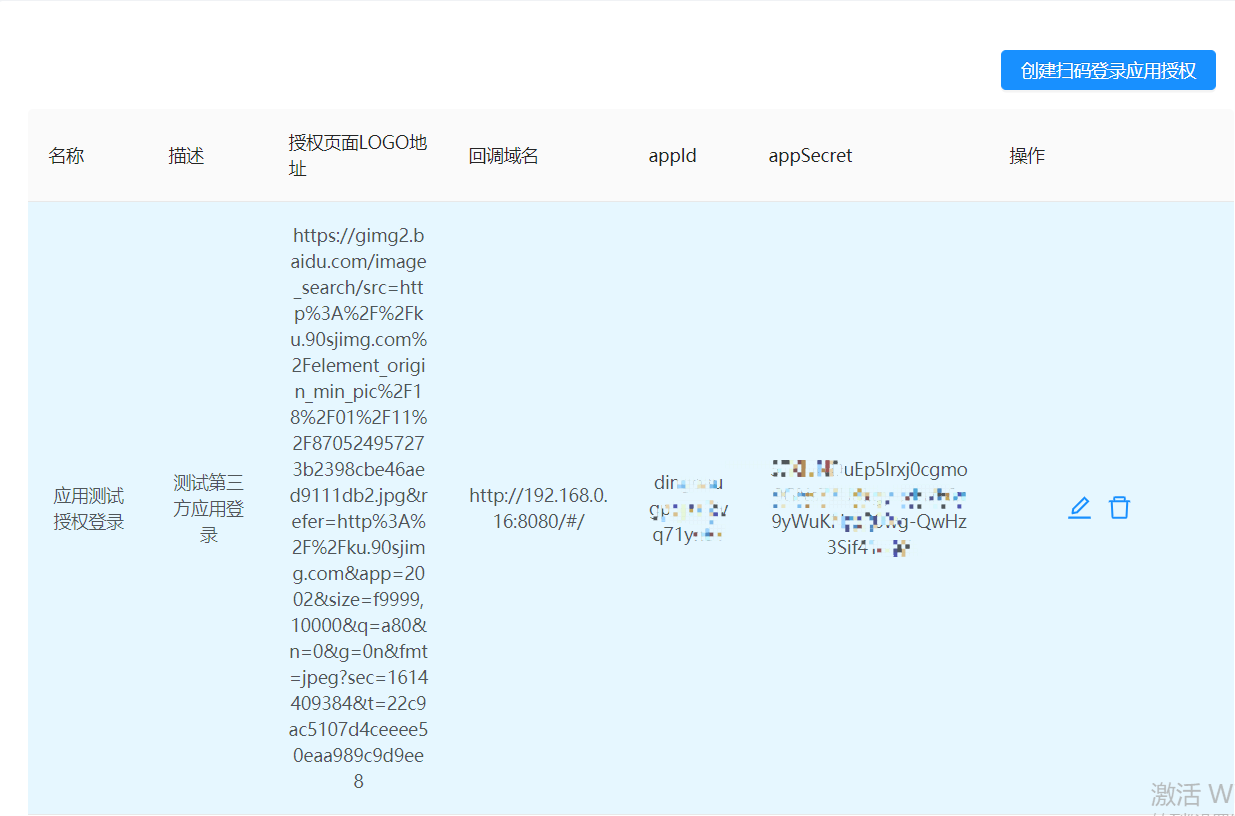Viewport: 1235px width, 816px height.
Task: Select the name cell 应用测试授权登录
Action: 88,507
